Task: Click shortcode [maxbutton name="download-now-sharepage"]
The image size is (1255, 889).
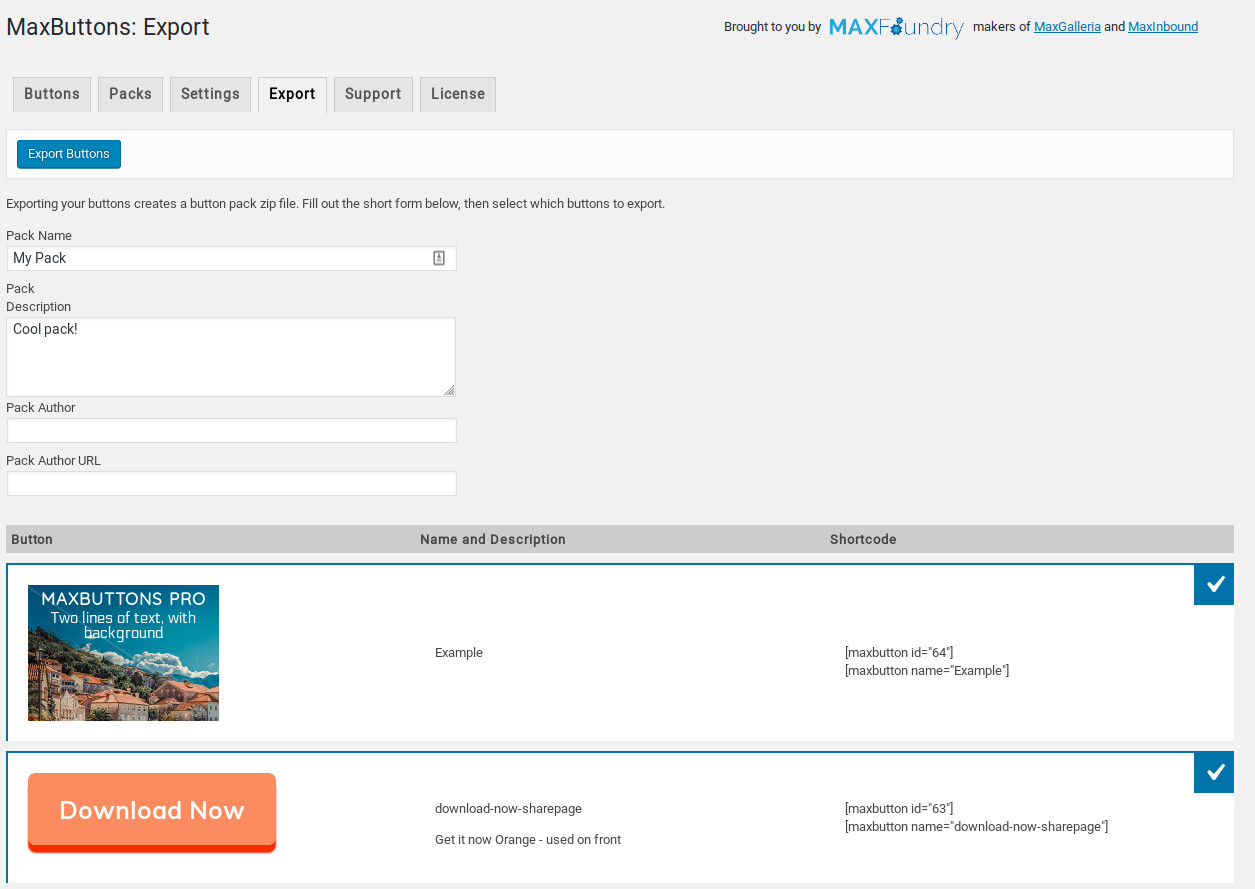Action: pyautogui.click(x=976, y=827)
